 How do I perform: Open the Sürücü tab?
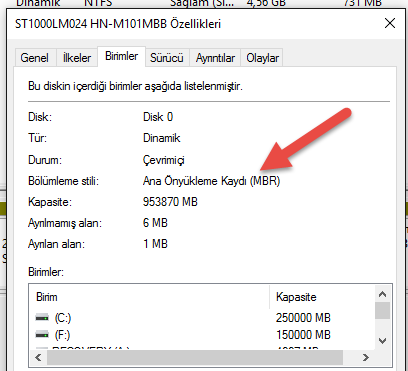[x=167, y=58]
